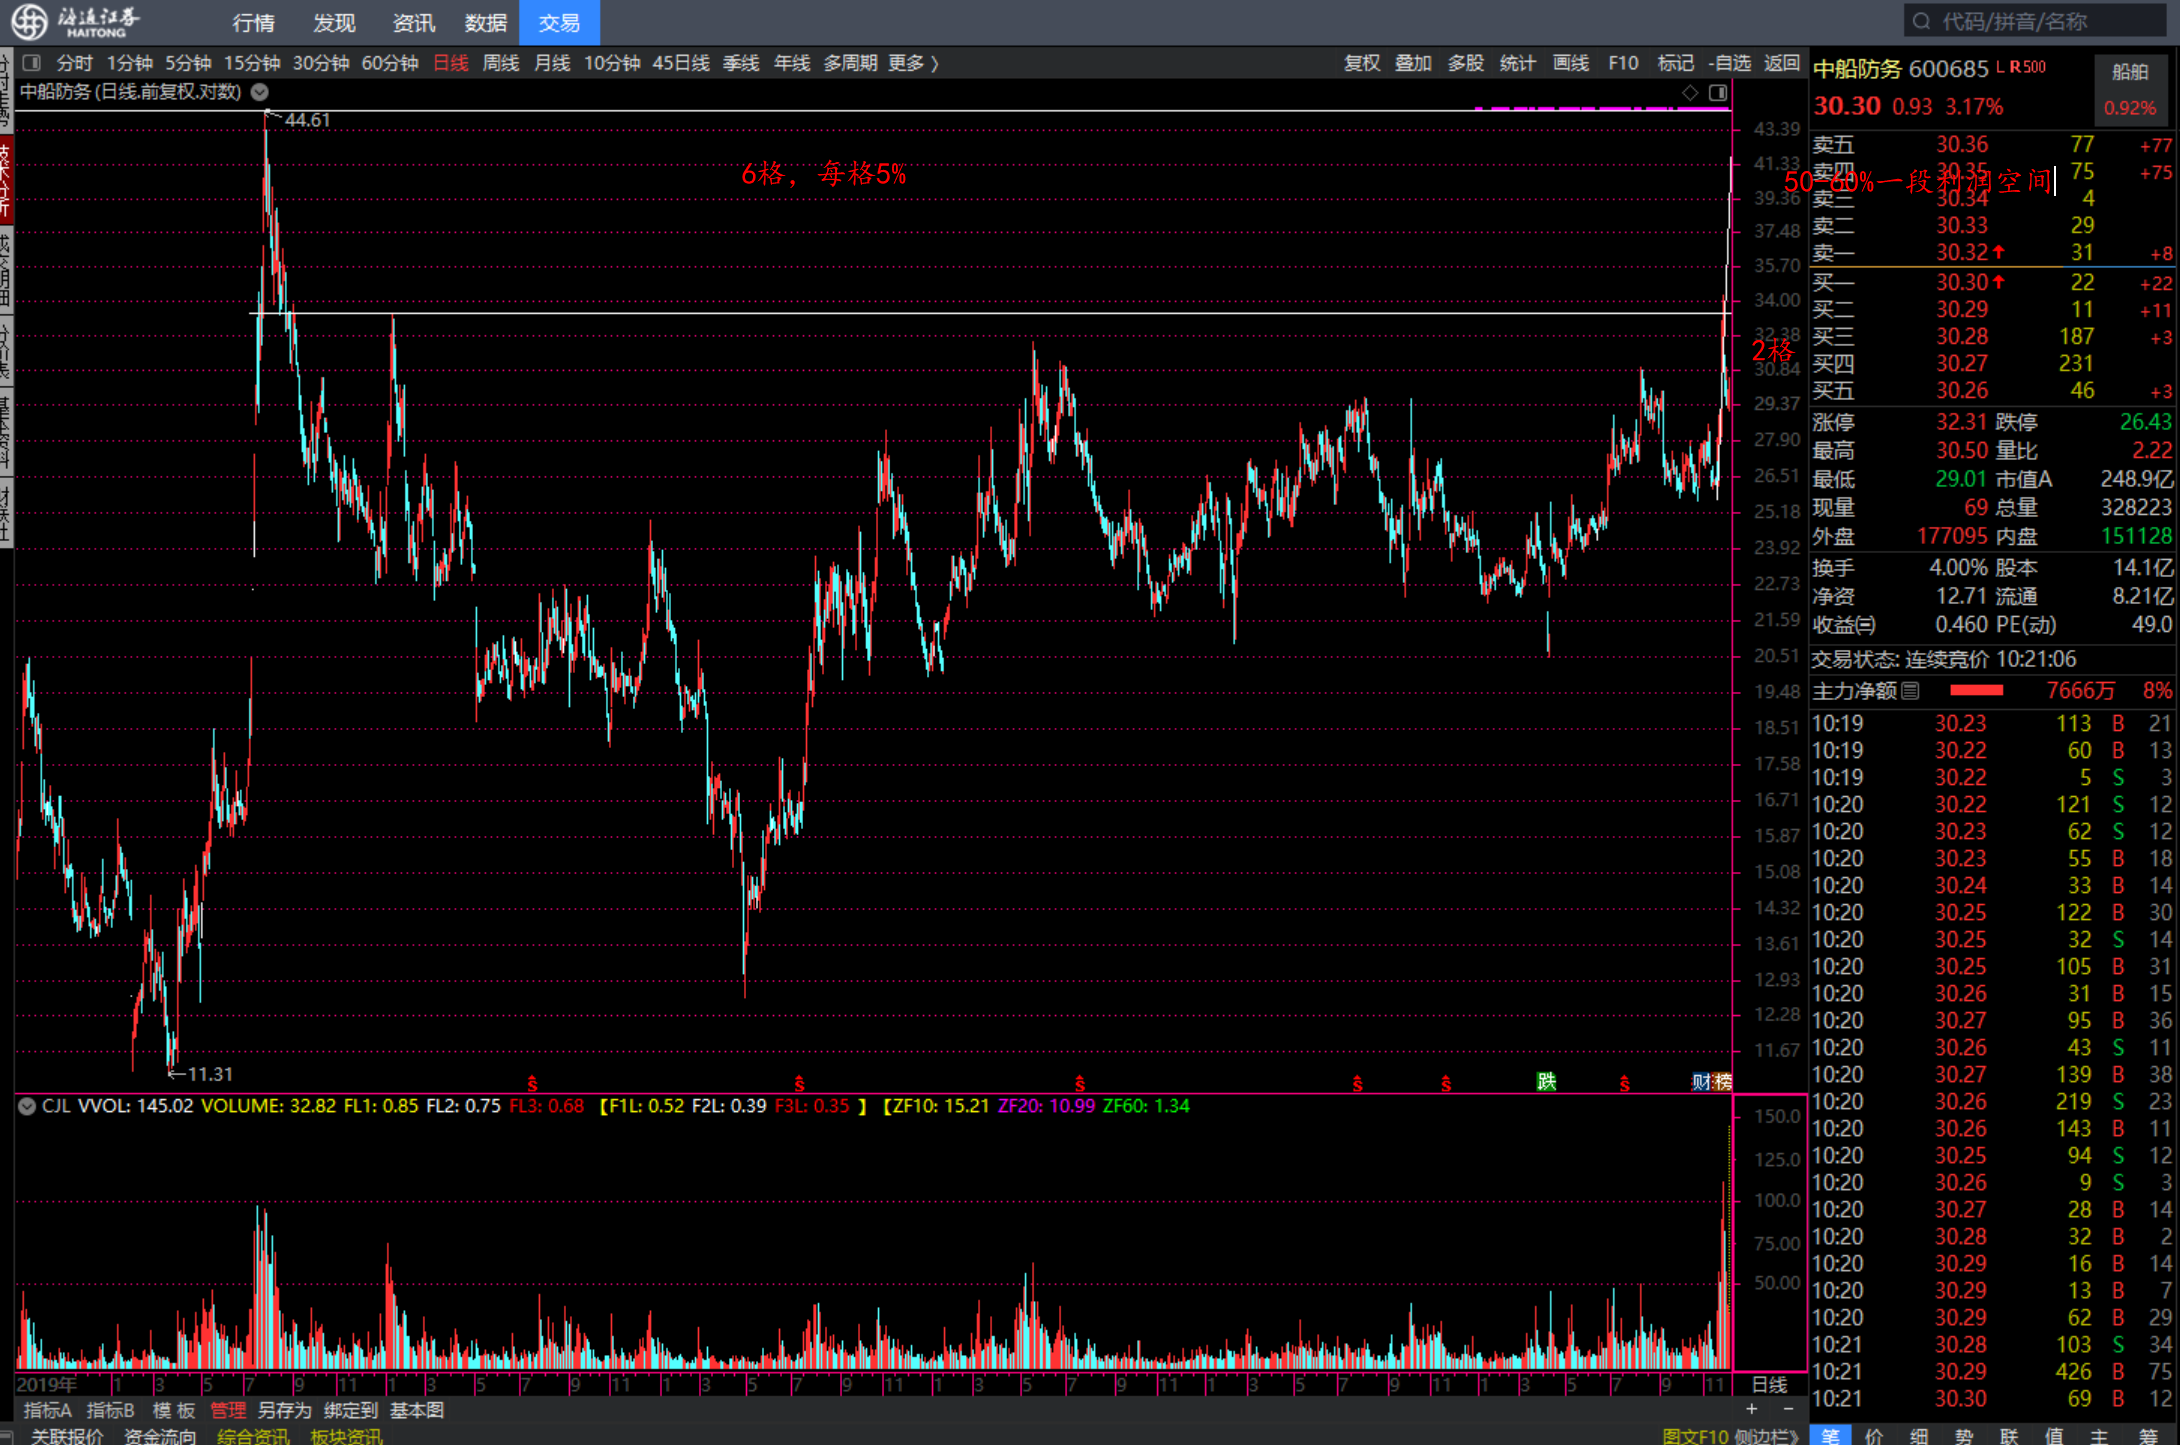Click the green 跌 marker on chart
2180x1445 pixels.
pos(1546,1081)
